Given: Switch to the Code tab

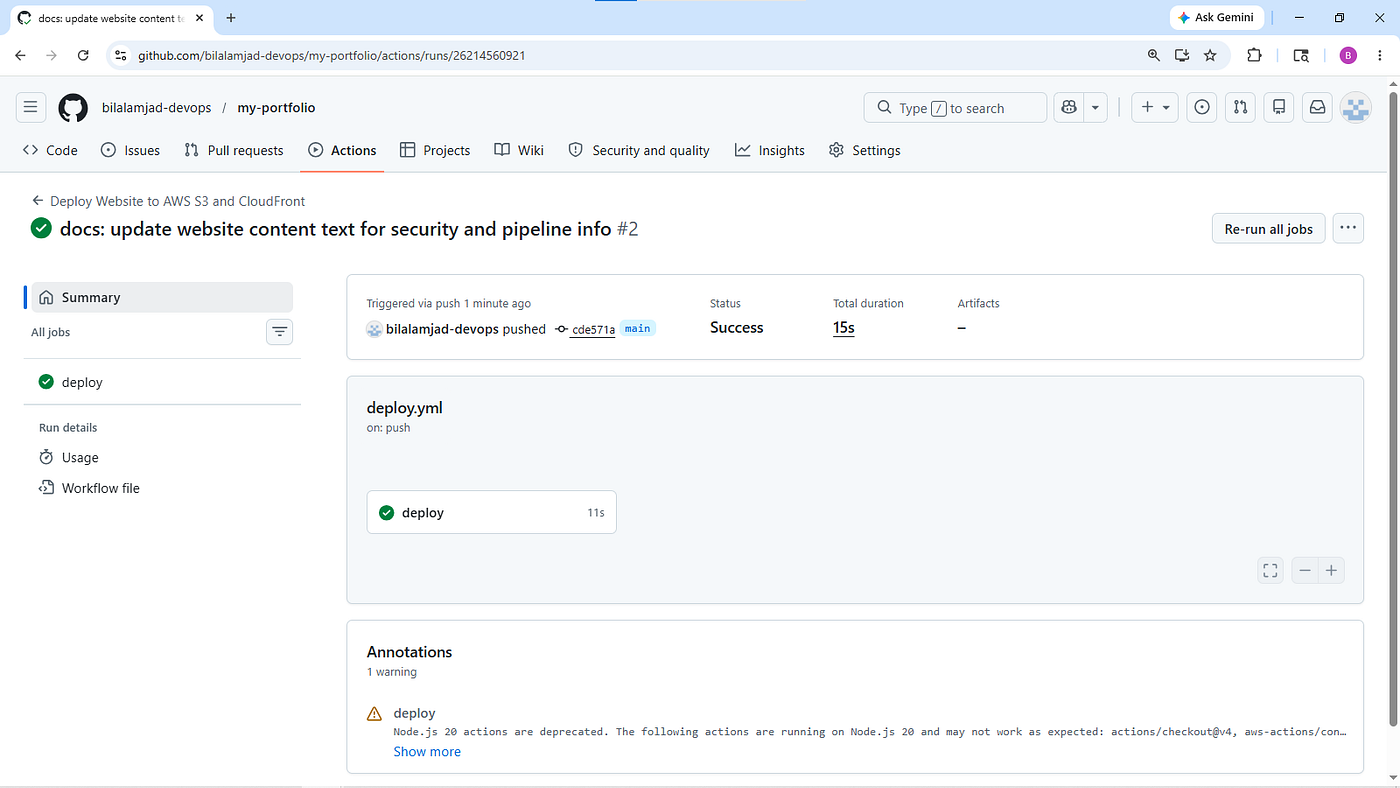Looking at the screenshot, I should [x=50, y=150].
